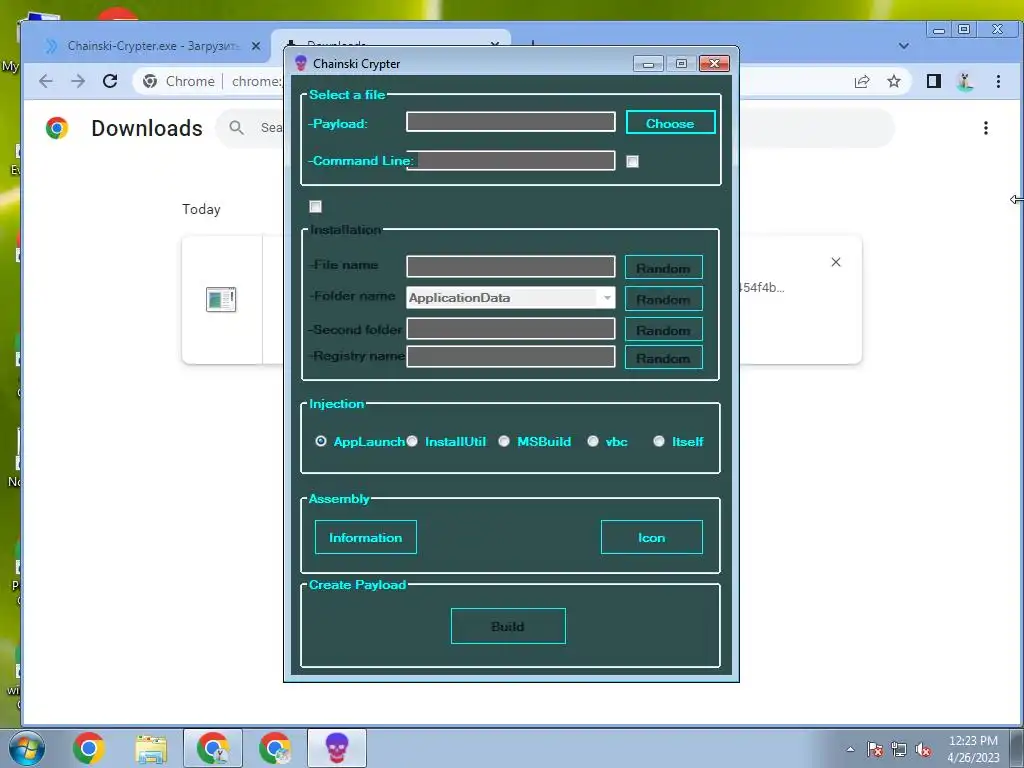Open Chrome main three-dot menu

coord(998,81)
